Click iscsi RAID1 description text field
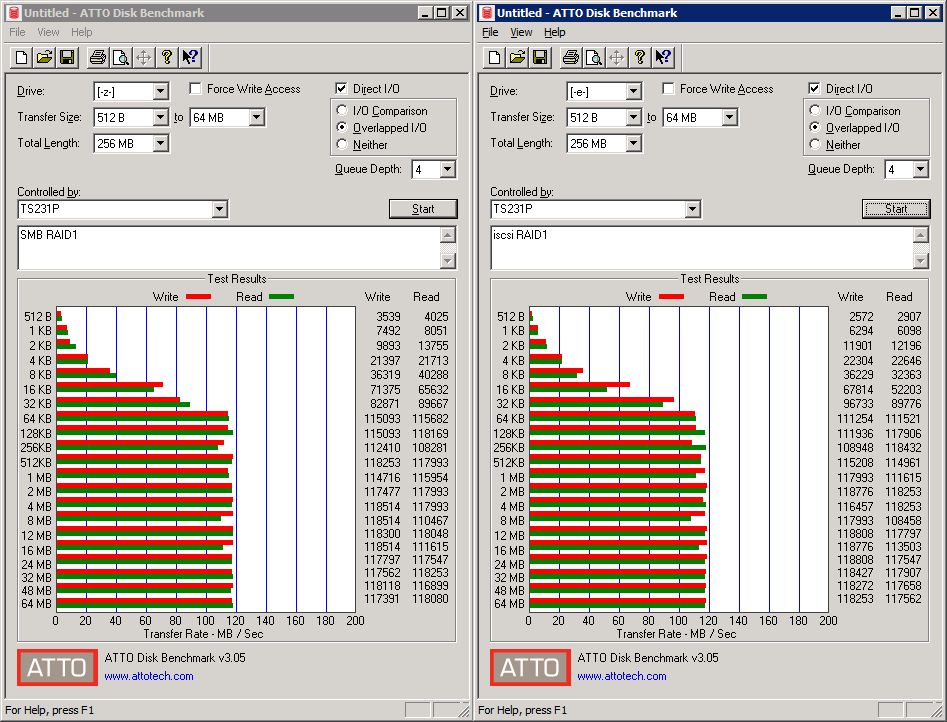This screenshot has height=722, width=947. (x=702, y=248)
